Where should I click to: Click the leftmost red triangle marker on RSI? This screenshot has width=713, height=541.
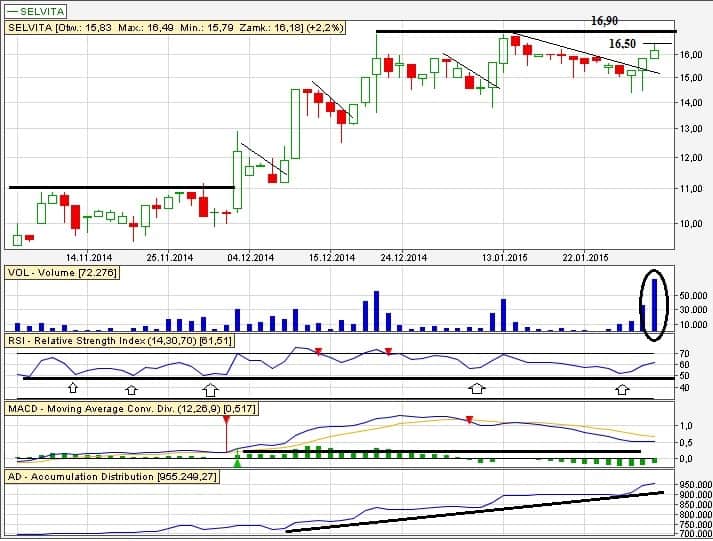pos(318,351)
